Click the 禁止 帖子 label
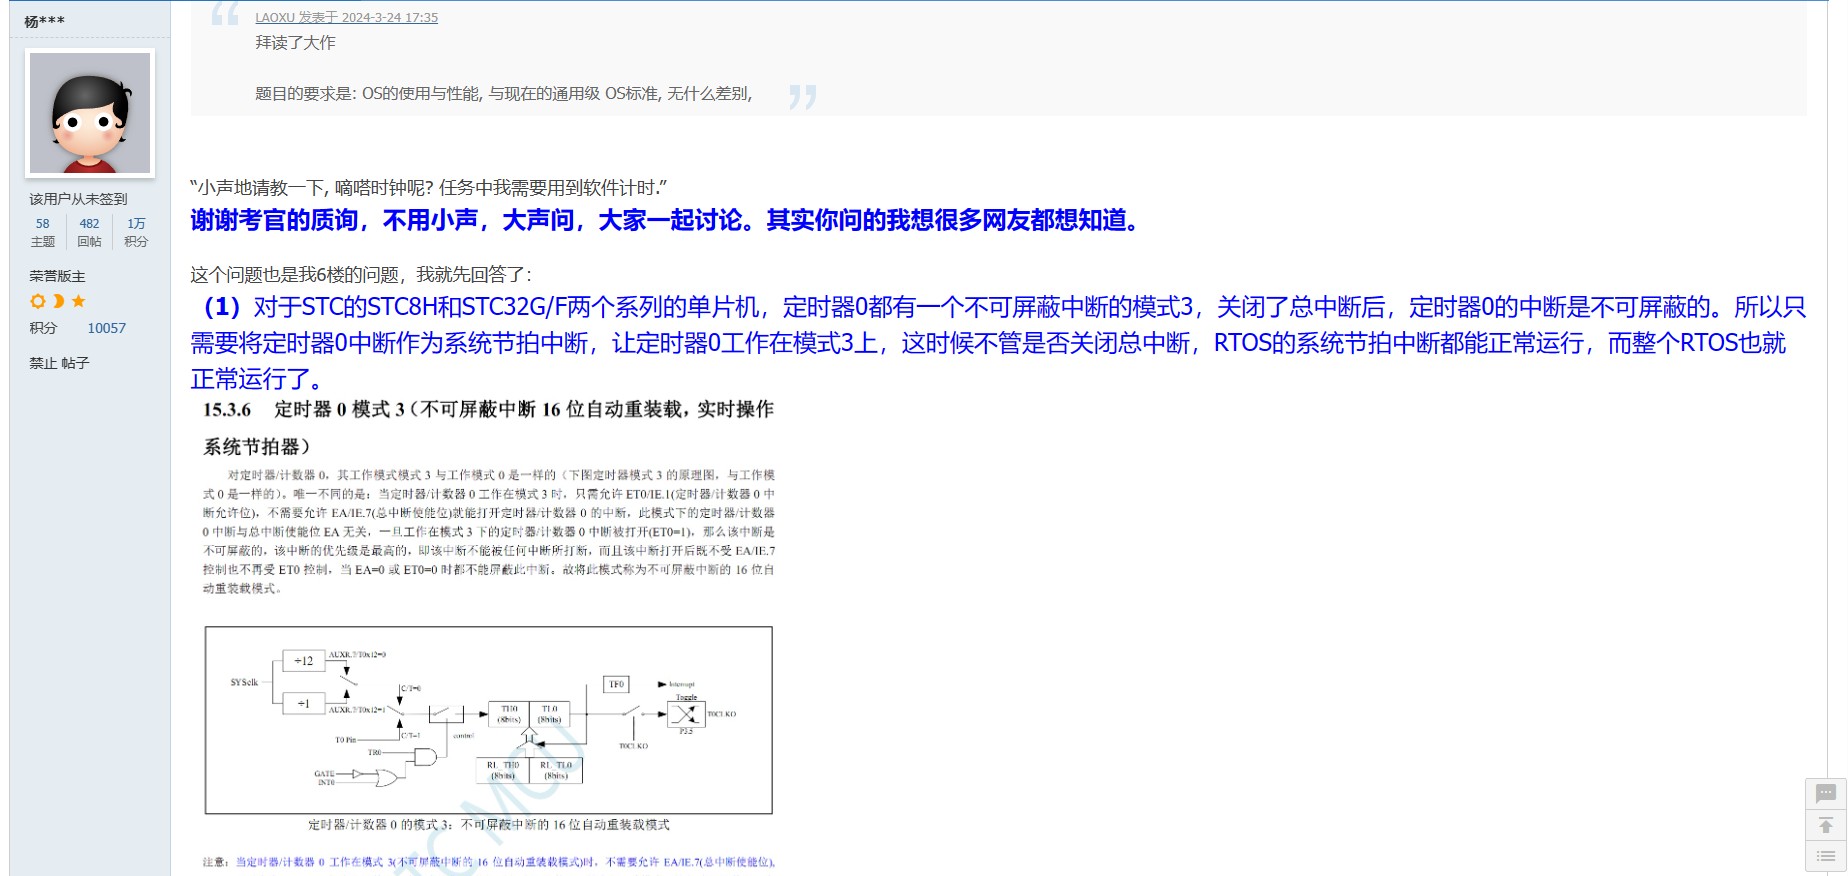 pos(59,363)
